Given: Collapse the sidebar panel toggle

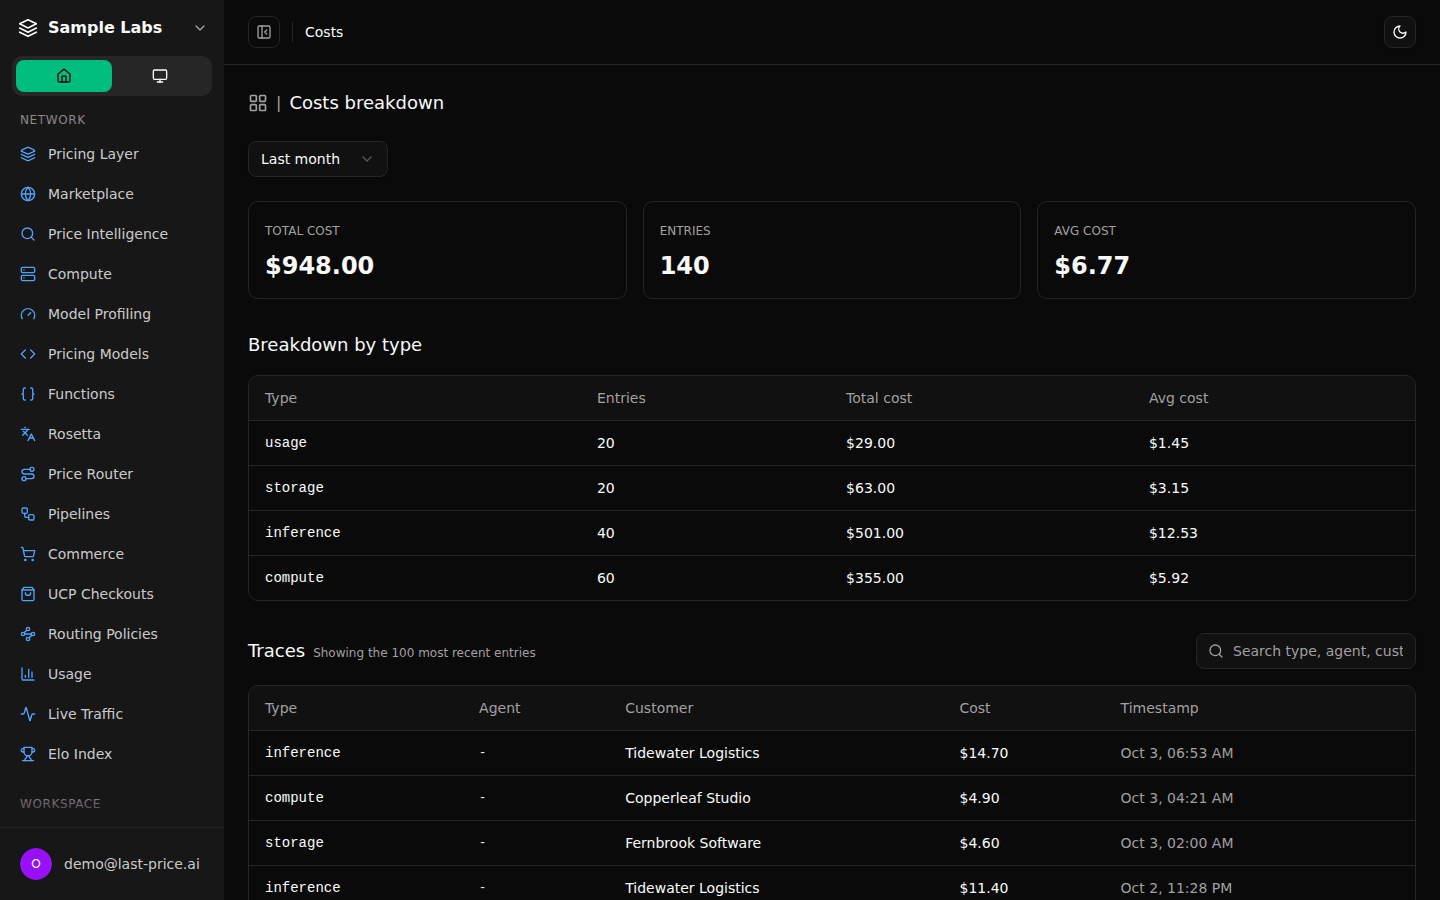Looking at the screenshot, I should (264, 32).
